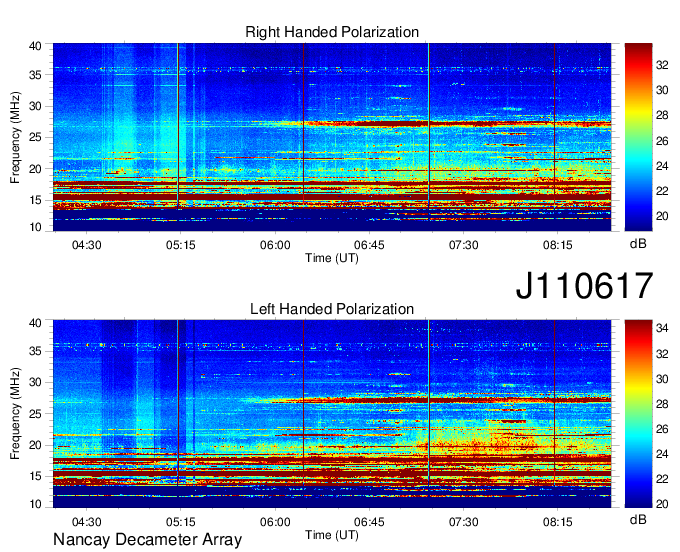Click the 30 MHz tick on the bottom plot

click(x=35, y=383)
